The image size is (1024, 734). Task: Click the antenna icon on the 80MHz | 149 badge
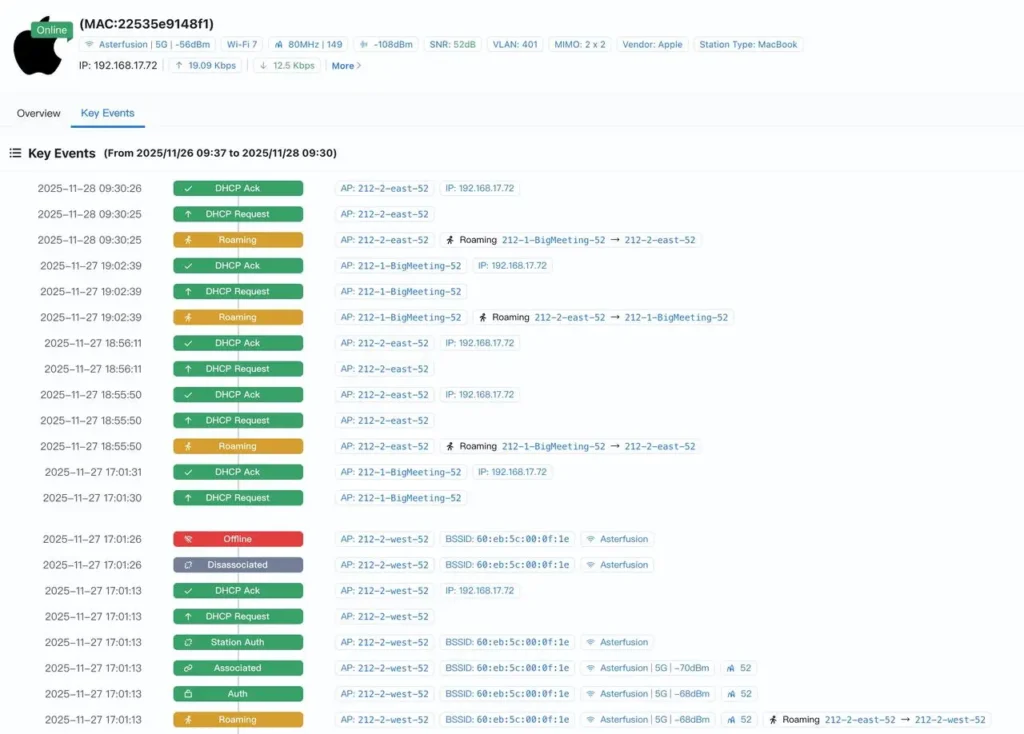(280, 42)
